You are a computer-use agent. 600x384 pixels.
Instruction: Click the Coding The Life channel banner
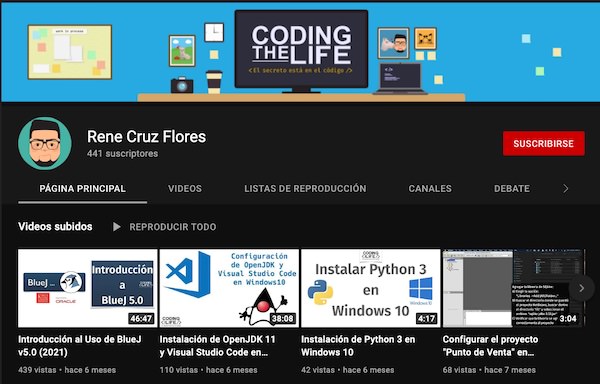click(x=300, y=52)
